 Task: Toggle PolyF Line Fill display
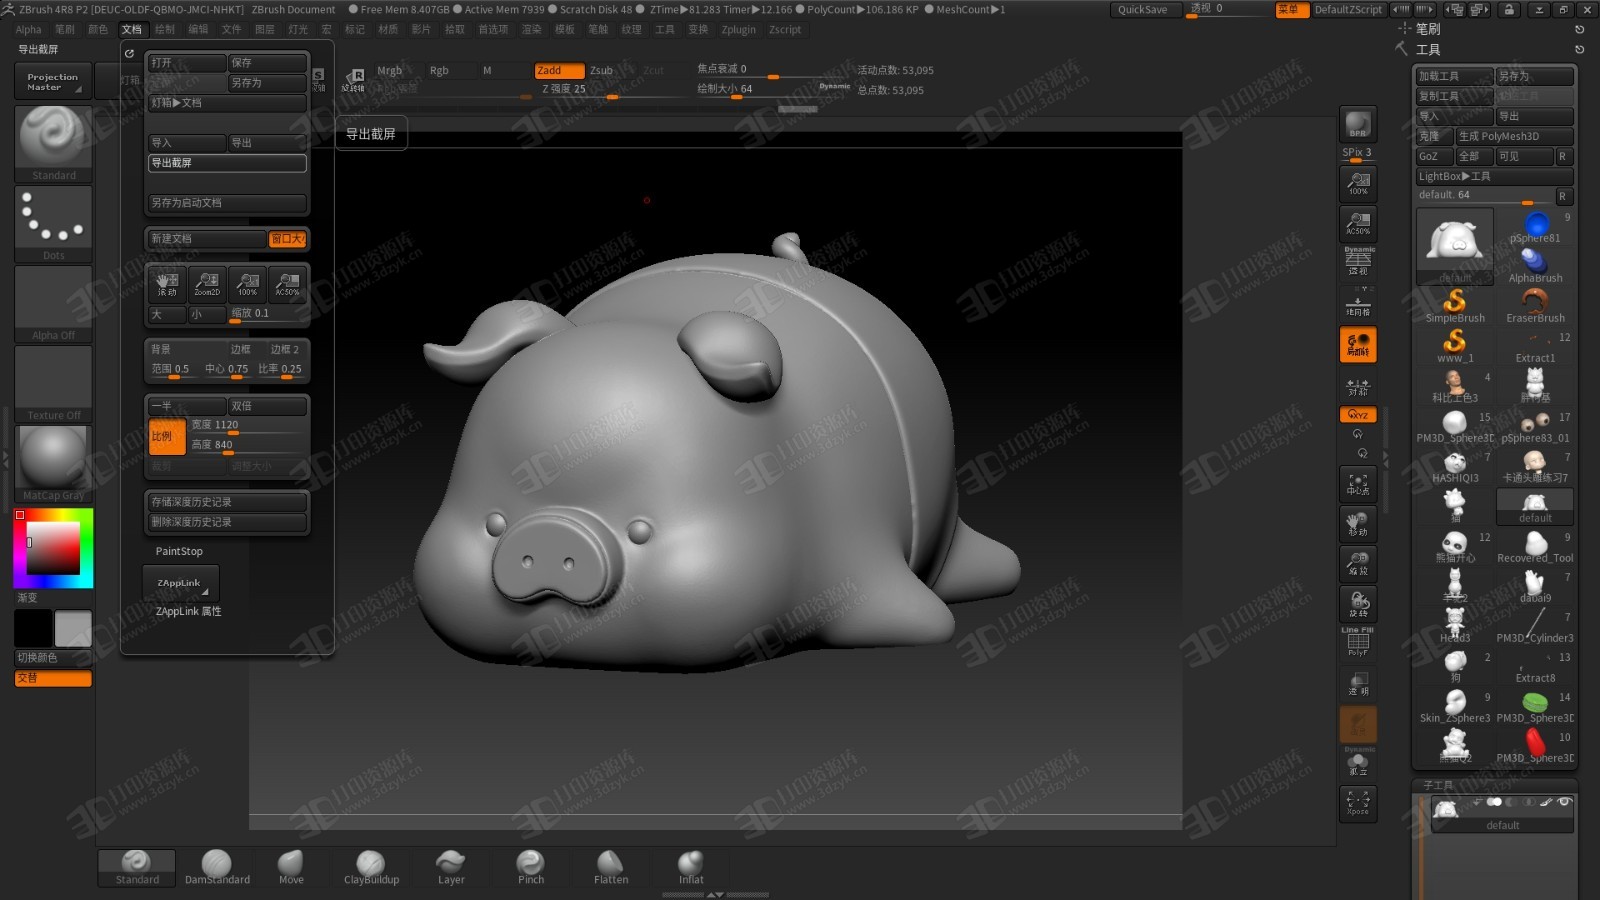(x=1358, y=643)
